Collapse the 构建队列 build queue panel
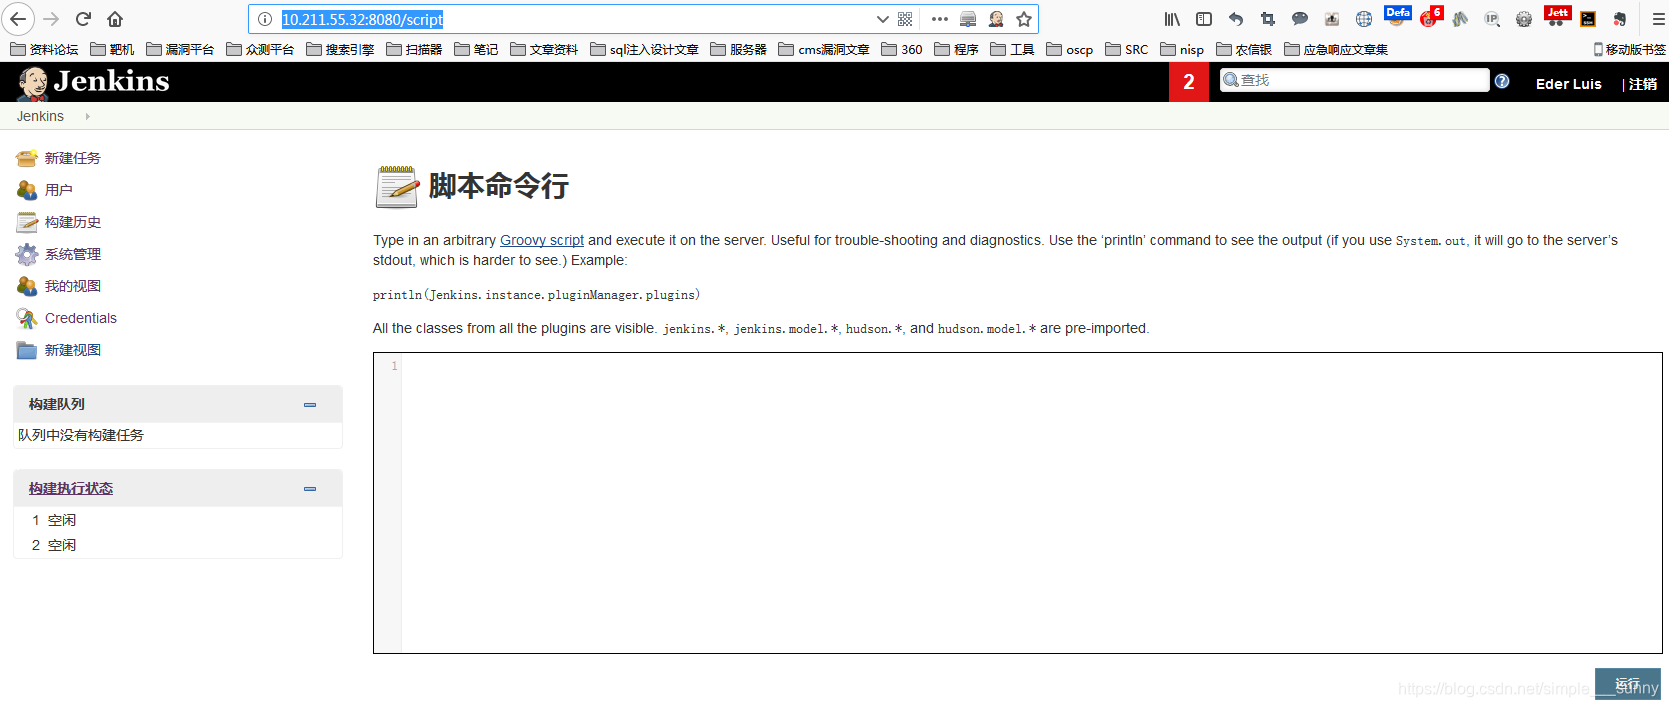Screen dimensions: 1669x707 310,405
